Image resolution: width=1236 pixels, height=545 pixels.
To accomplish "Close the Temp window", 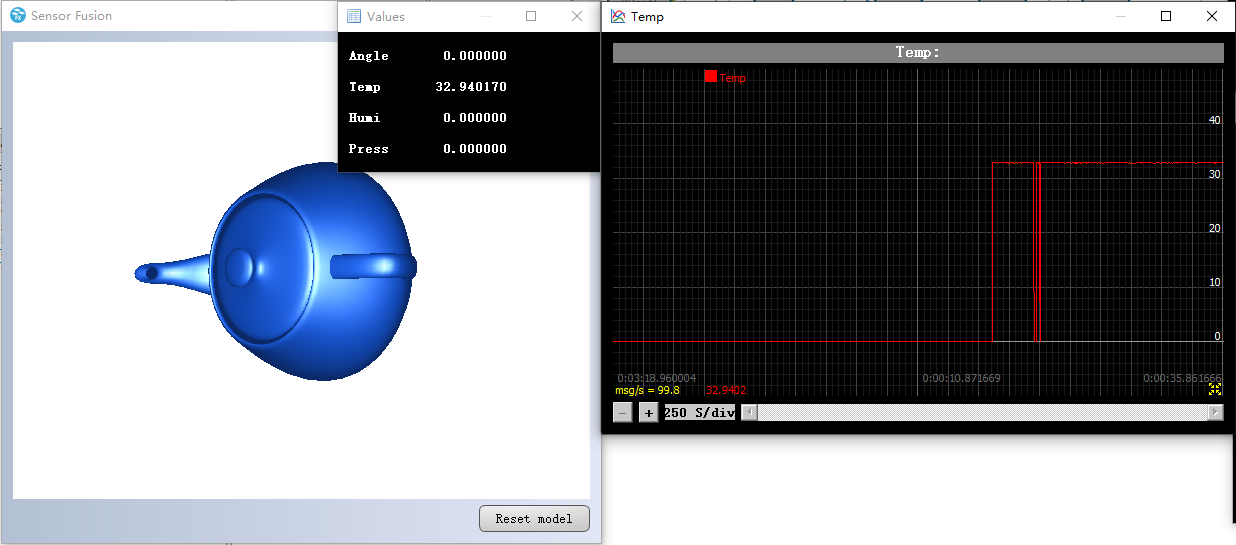I will click(x=1212, y=16).
